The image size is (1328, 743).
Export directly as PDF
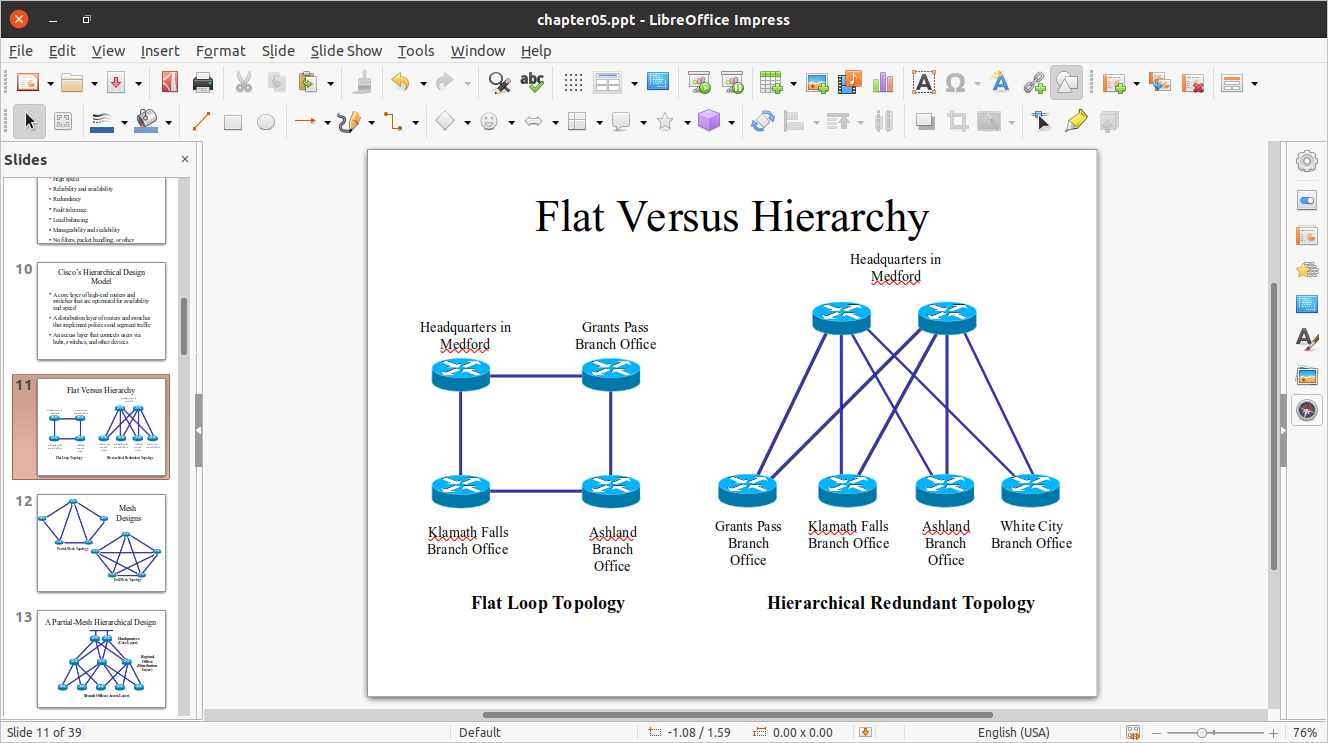point(170,82)
